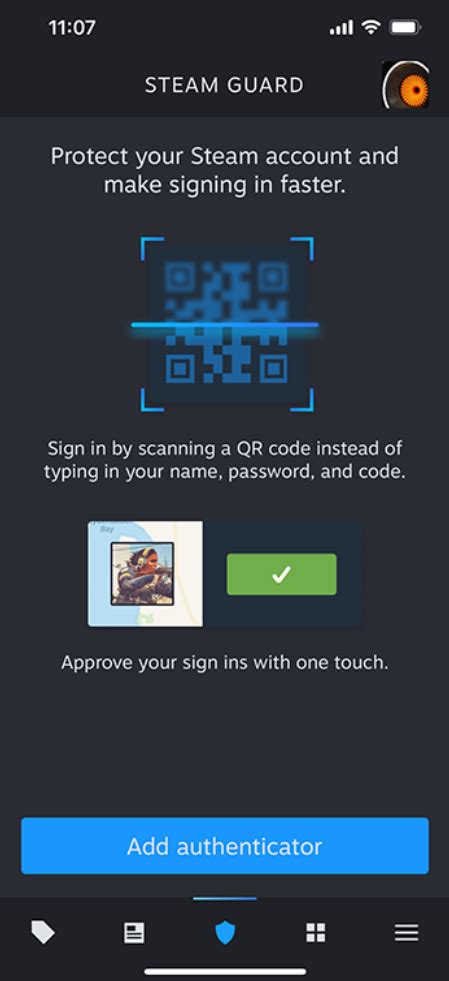This screenshot has height=981, width=449.
Task: Tap the blue scan line over QR code
Action: coord(224,325)
